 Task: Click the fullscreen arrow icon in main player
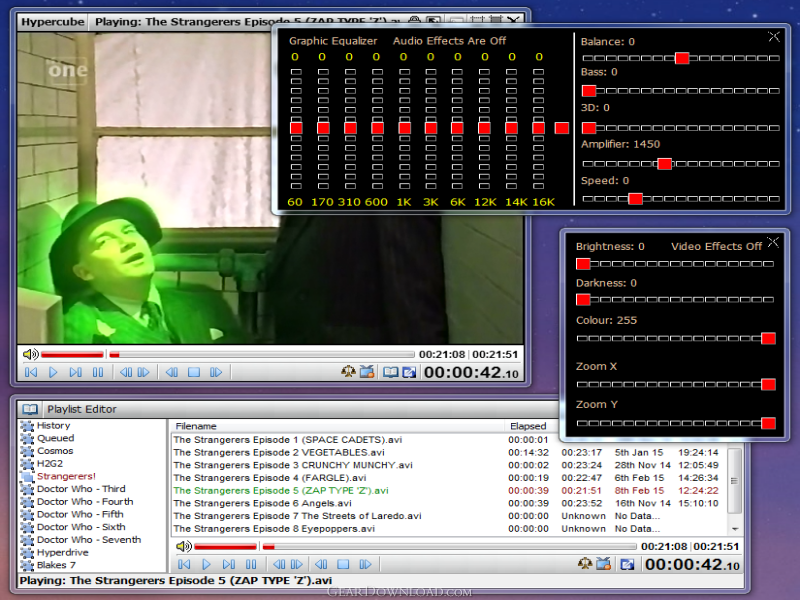coord(409,372)
